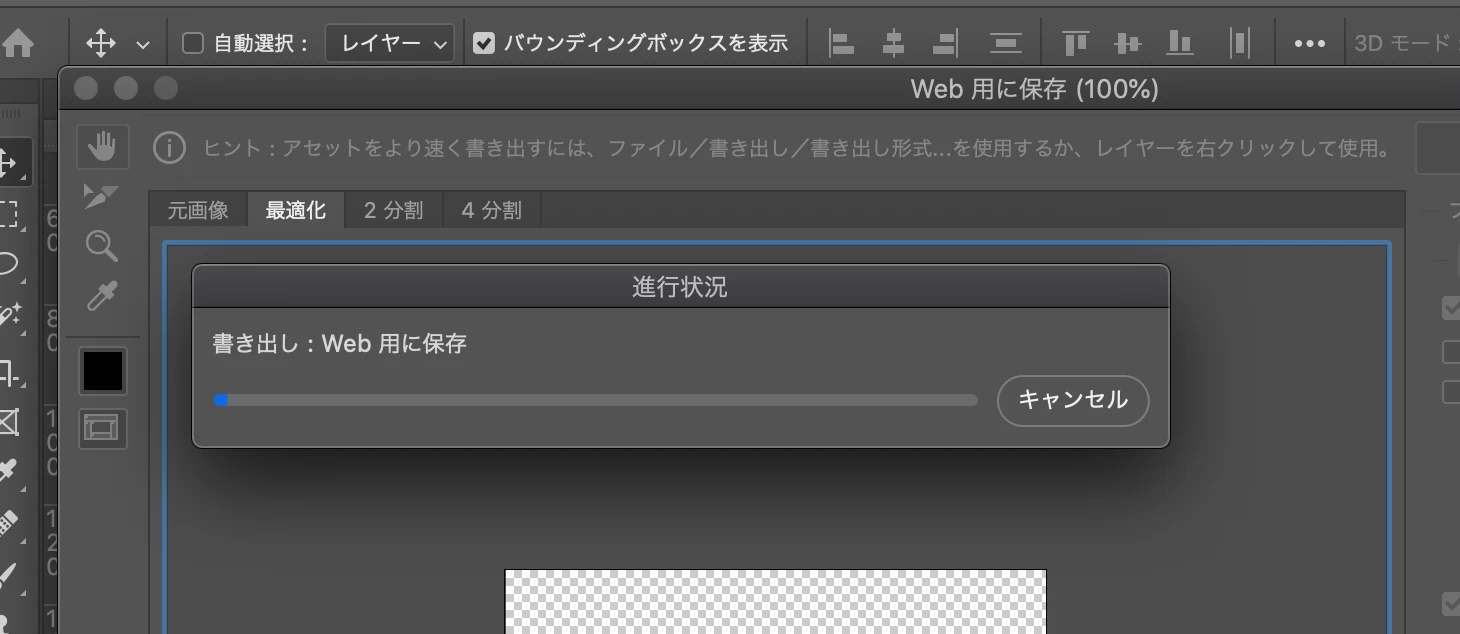Align right edges icon

pyautogui.click(x=945, y=44)
